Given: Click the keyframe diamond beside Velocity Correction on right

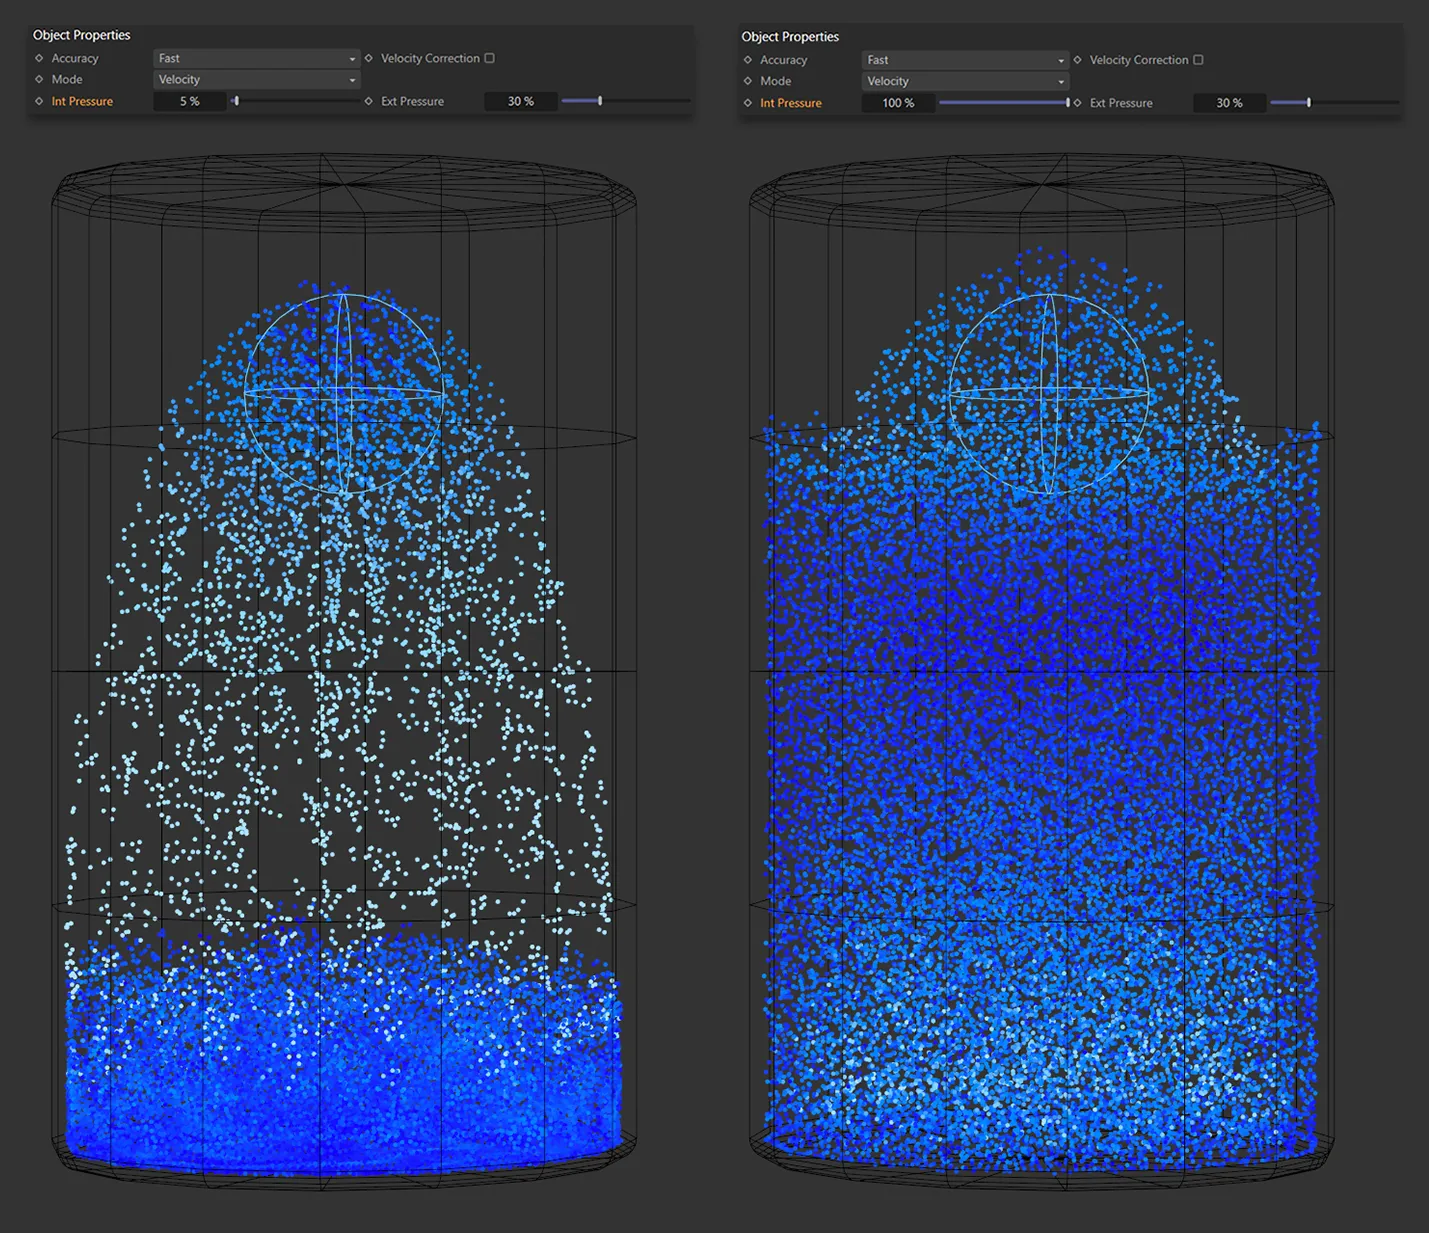Looking at the screenshot, I should coord(1077,59).
